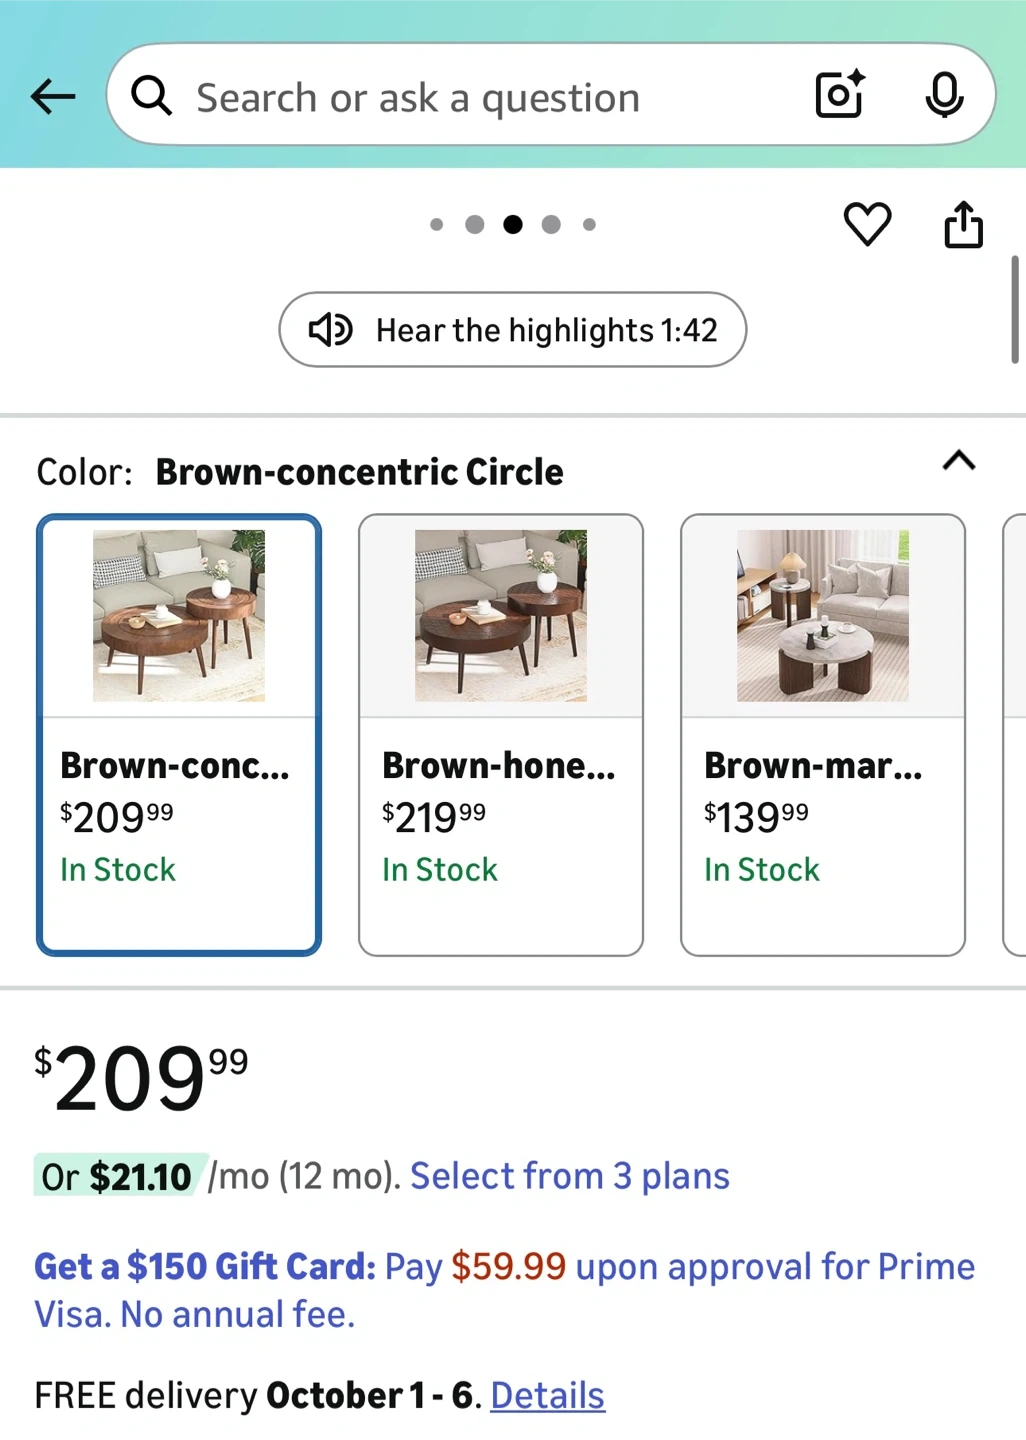Click the page scrollbar handle

(1015, 310)
